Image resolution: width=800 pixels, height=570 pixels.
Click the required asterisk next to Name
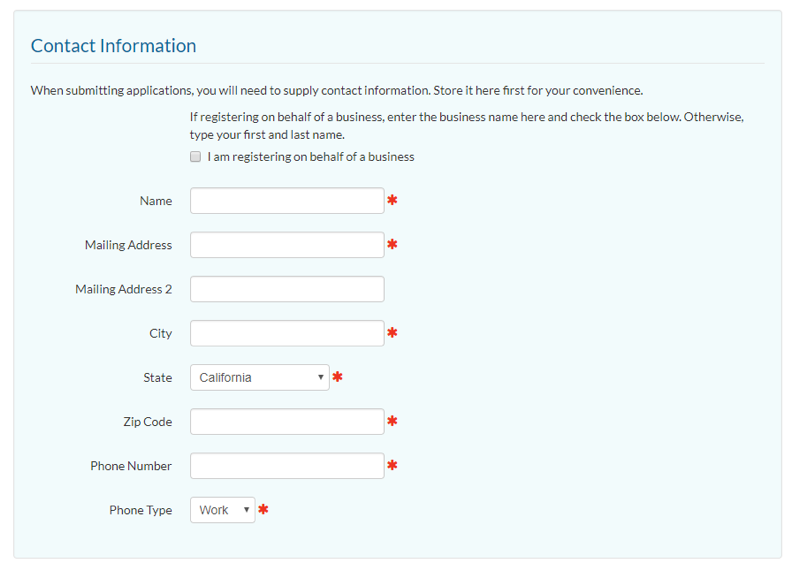pyautogui.click(x=392, y=200)
